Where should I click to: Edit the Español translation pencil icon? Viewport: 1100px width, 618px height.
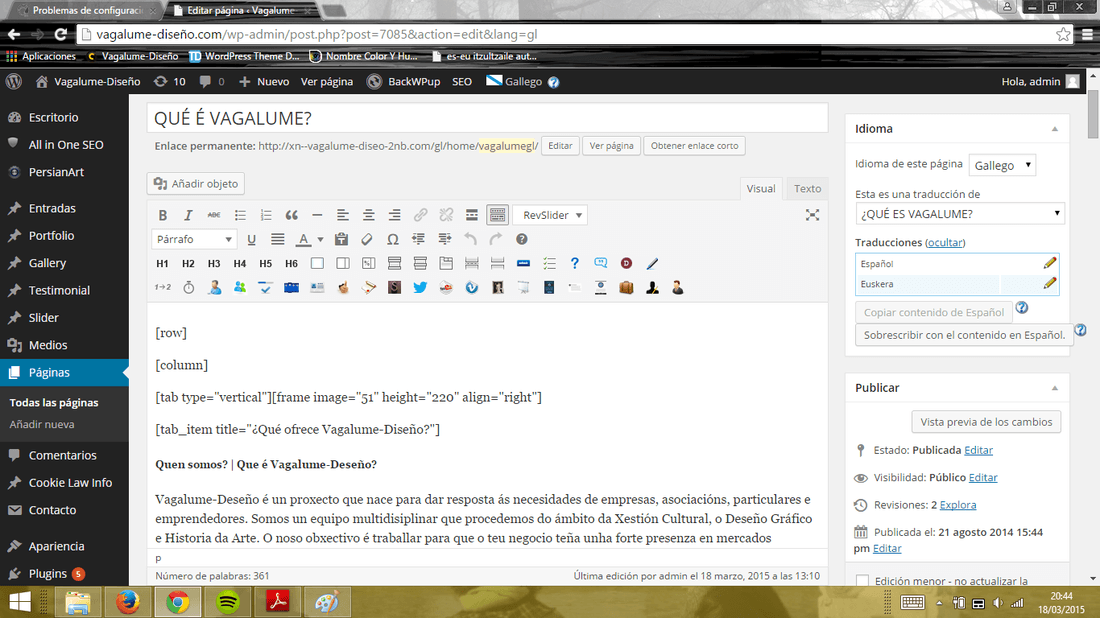[x=1049, y=263]
